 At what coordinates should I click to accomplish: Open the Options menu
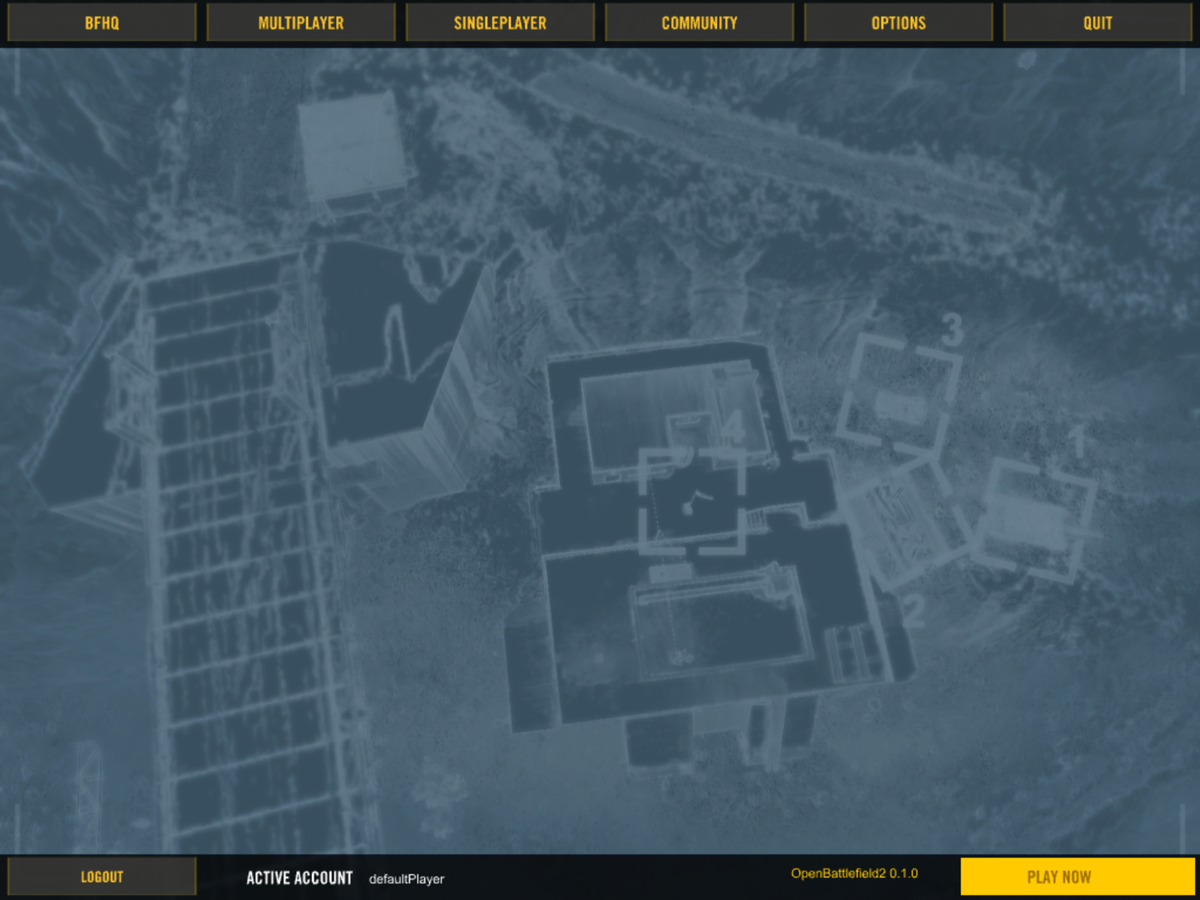898,22
